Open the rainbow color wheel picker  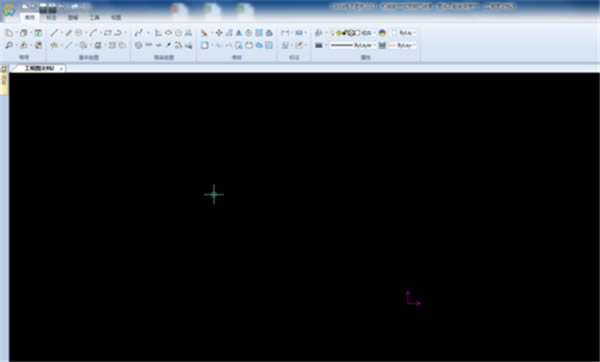[382, 33]
